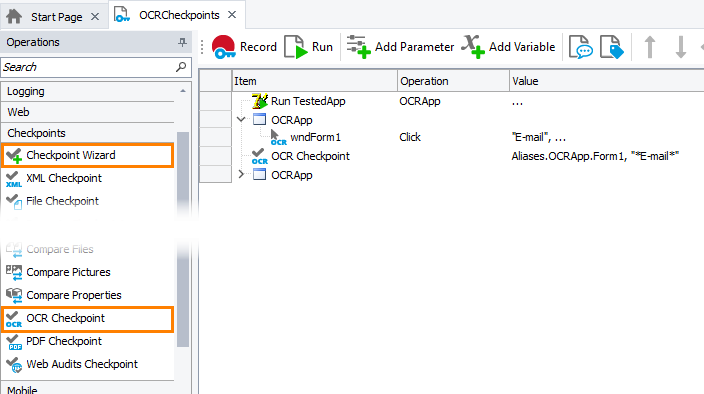The width and height of the screenshot is (704, 394).
Task: Select the Checkpoint Wizard operation
Action: [88, 155]
